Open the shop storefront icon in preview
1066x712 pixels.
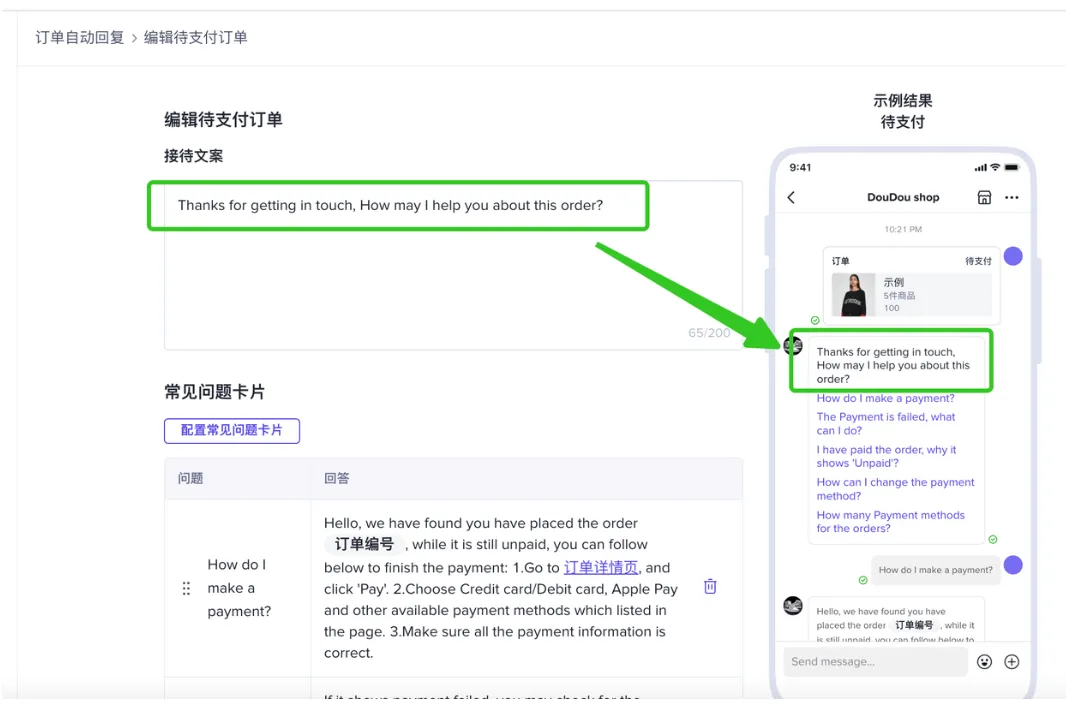[984, 197]
